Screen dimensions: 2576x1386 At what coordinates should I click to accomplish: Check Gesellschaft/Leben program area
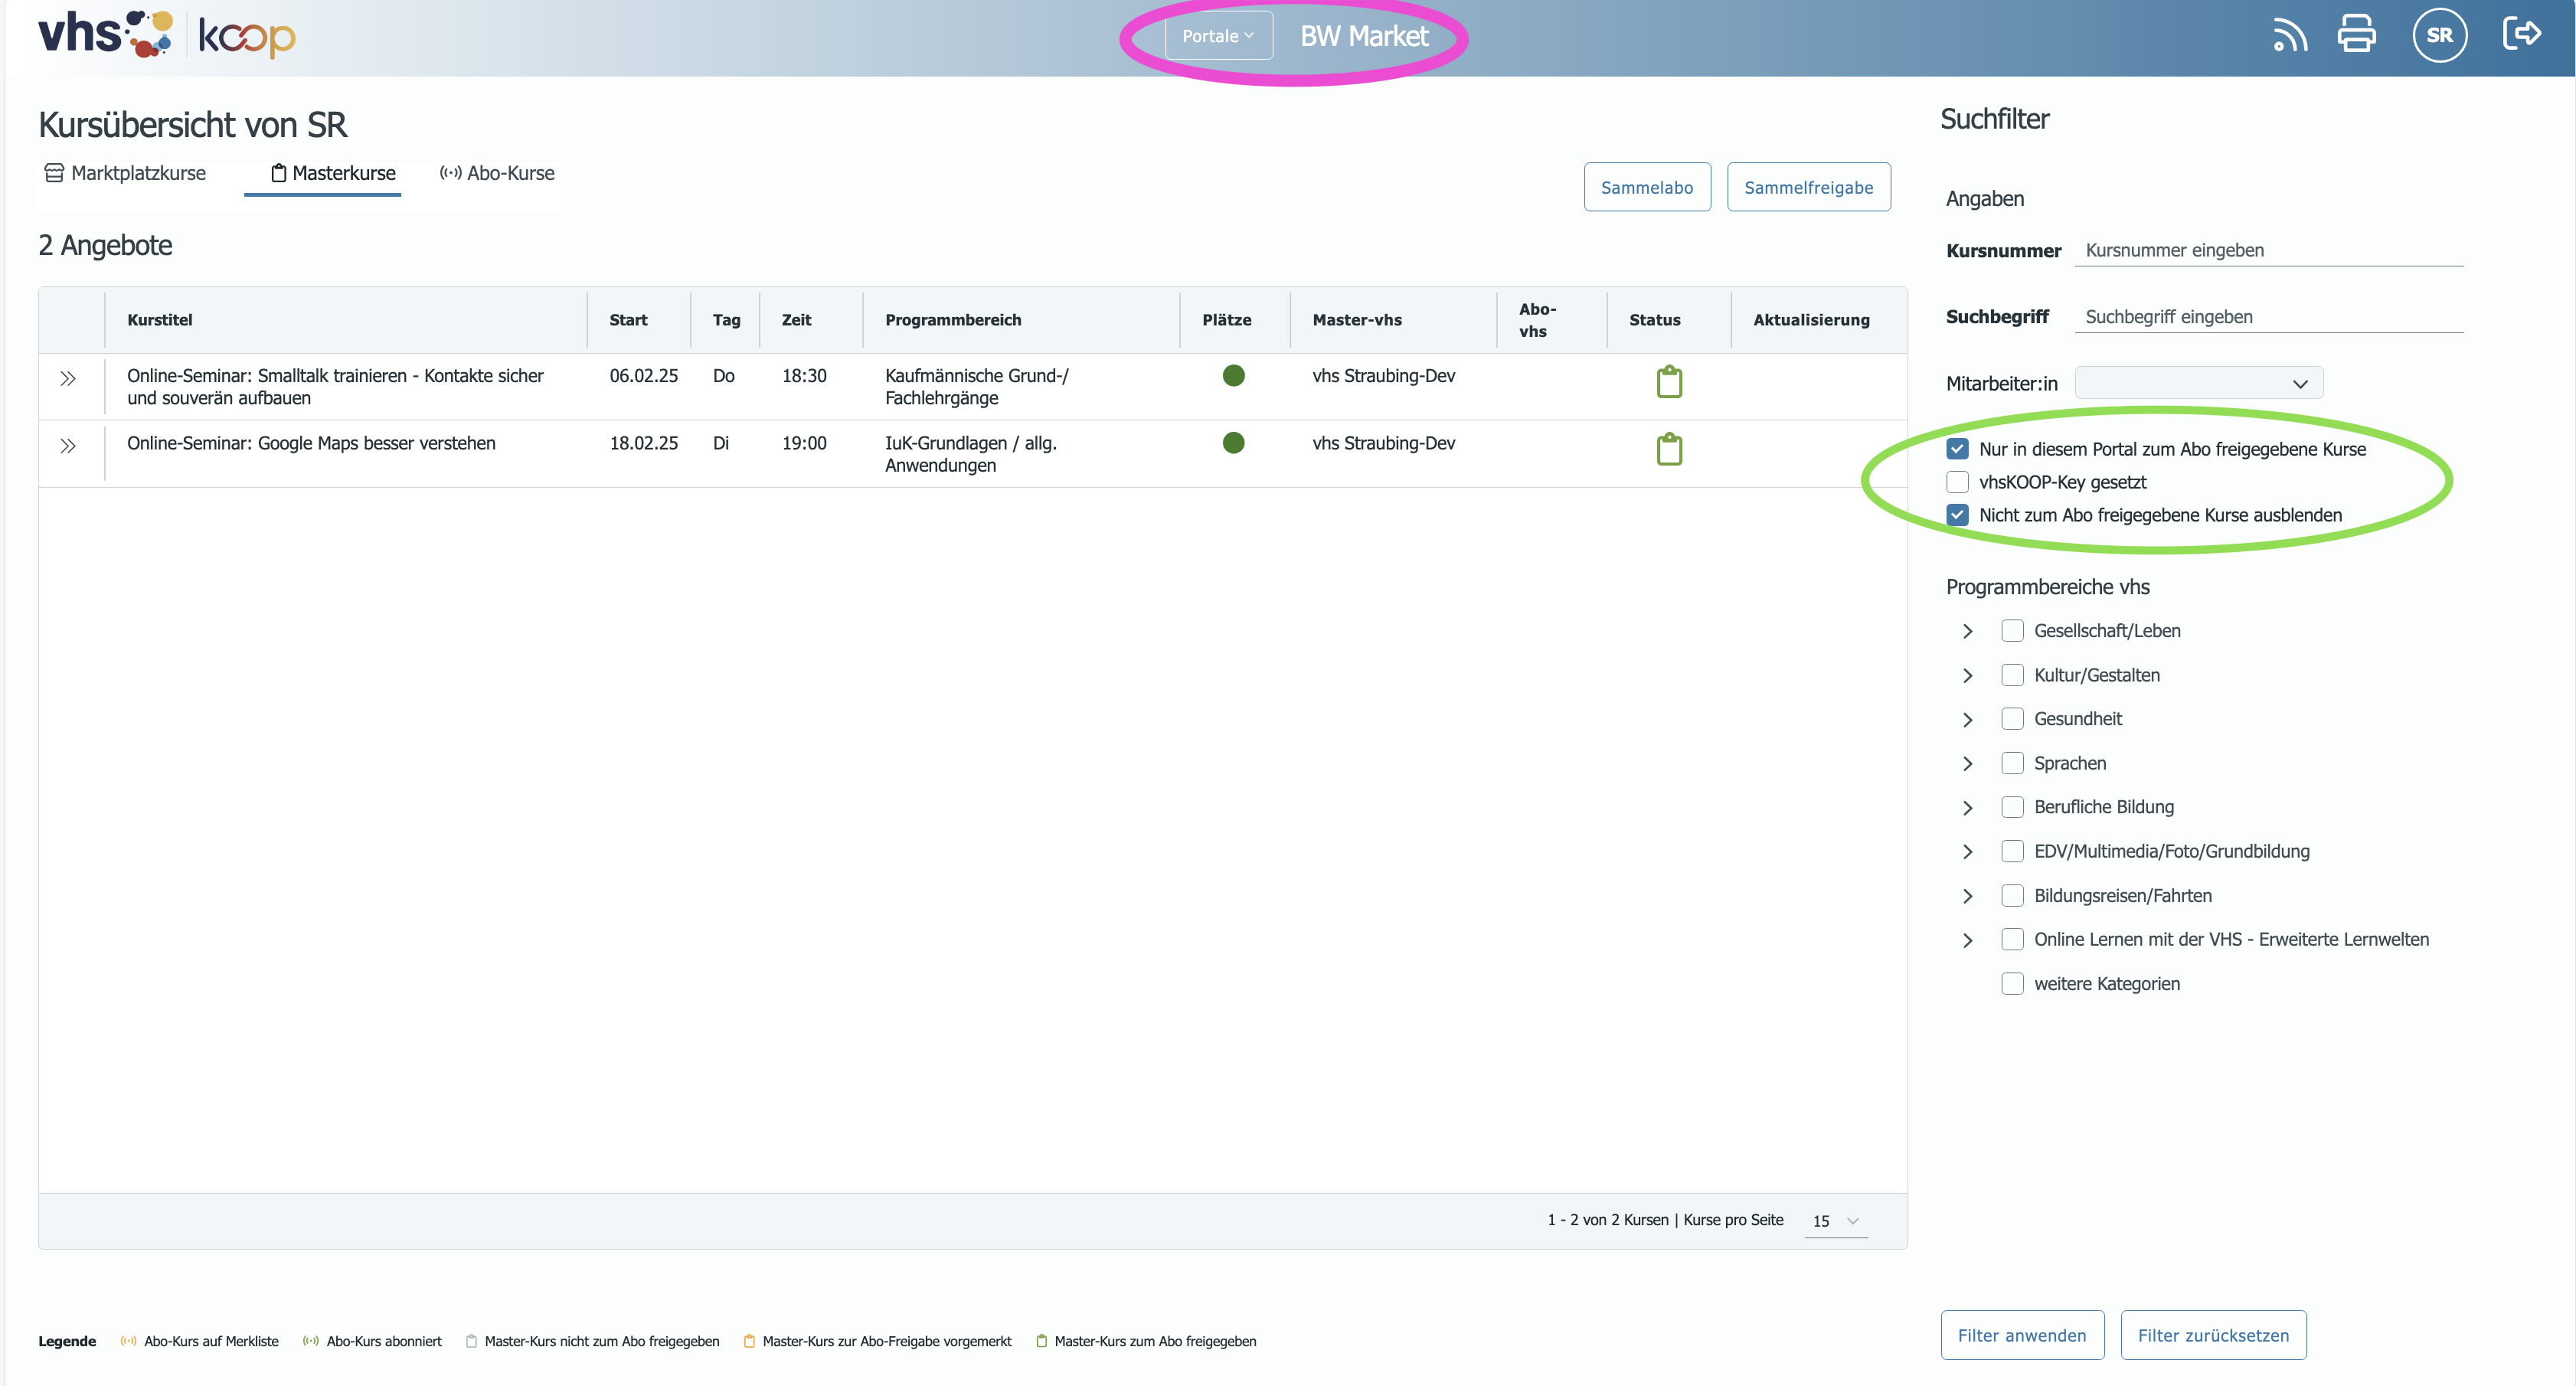[x=2012, y=631]
